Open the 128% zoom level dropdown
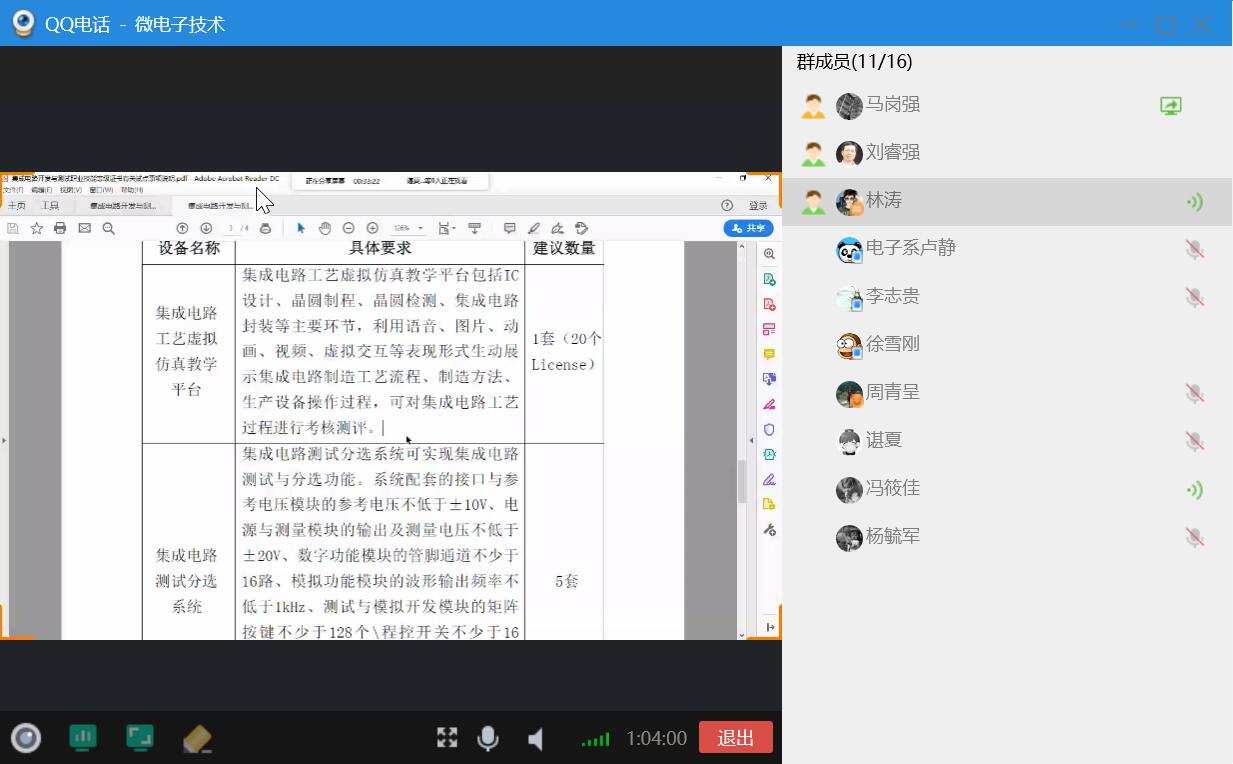1233x764 pixels. click(x=407, y=228)
